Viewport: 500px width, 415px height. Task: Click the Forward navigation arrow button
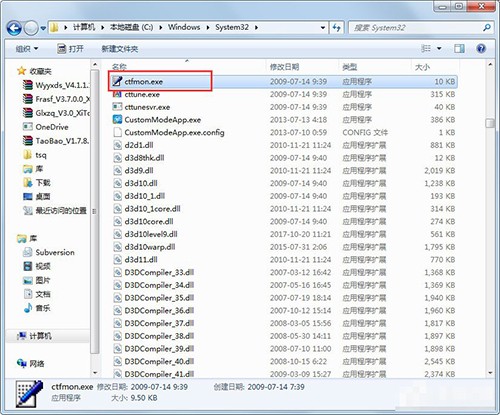31,28
